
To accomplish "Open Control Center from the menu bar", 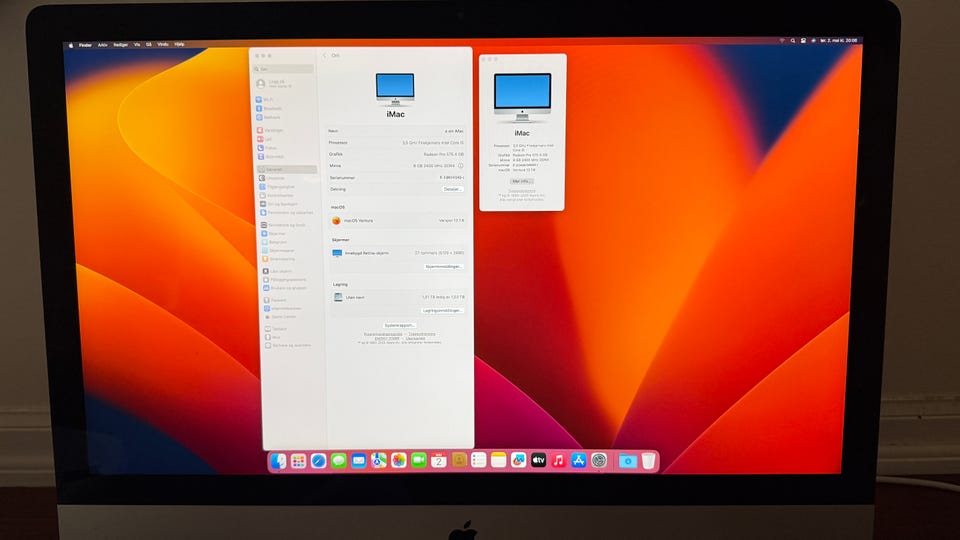I will (x=803, y=40).
